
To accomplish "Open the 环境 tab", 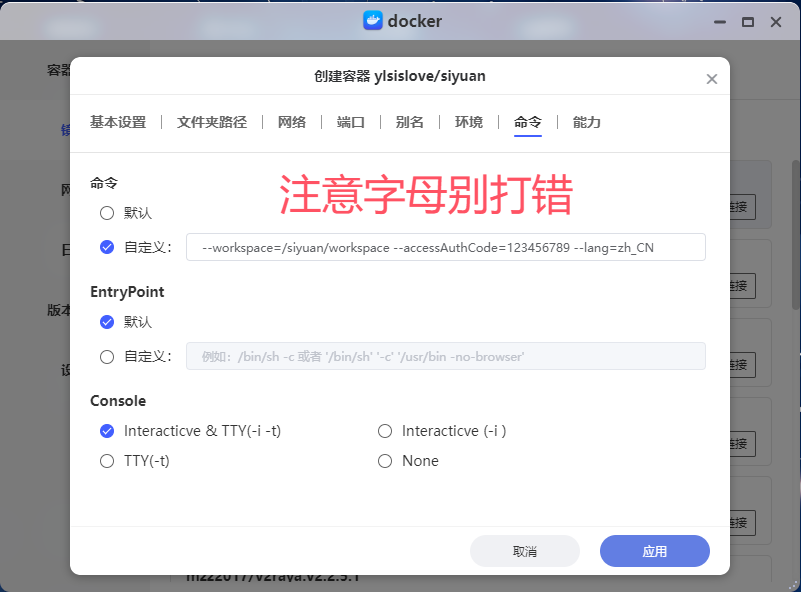I will [469, 122].
